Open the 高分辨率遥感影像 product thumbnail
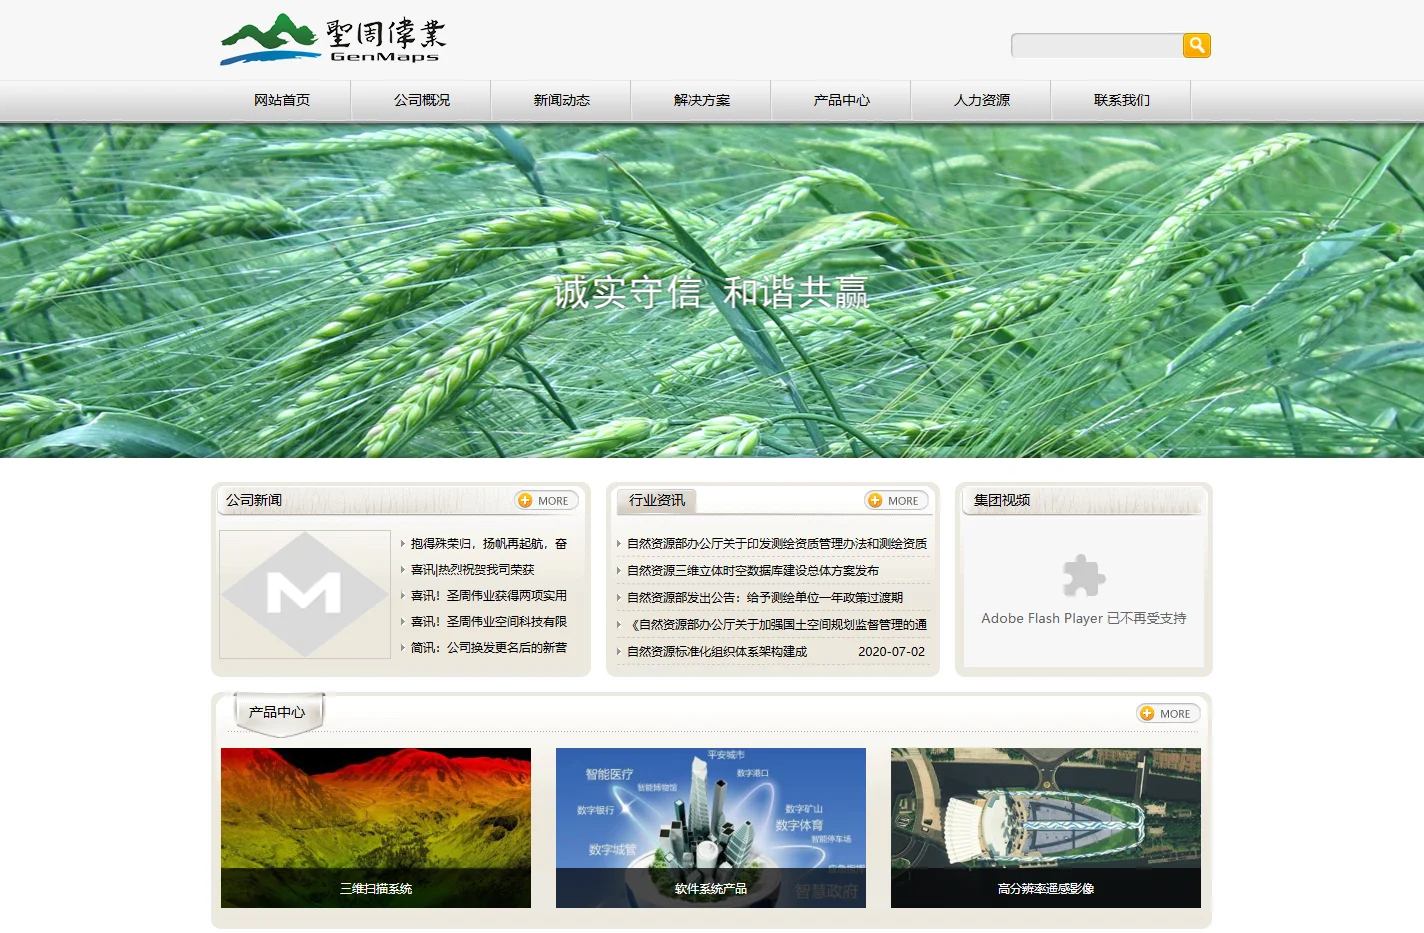 click(x=1046, y=828)
